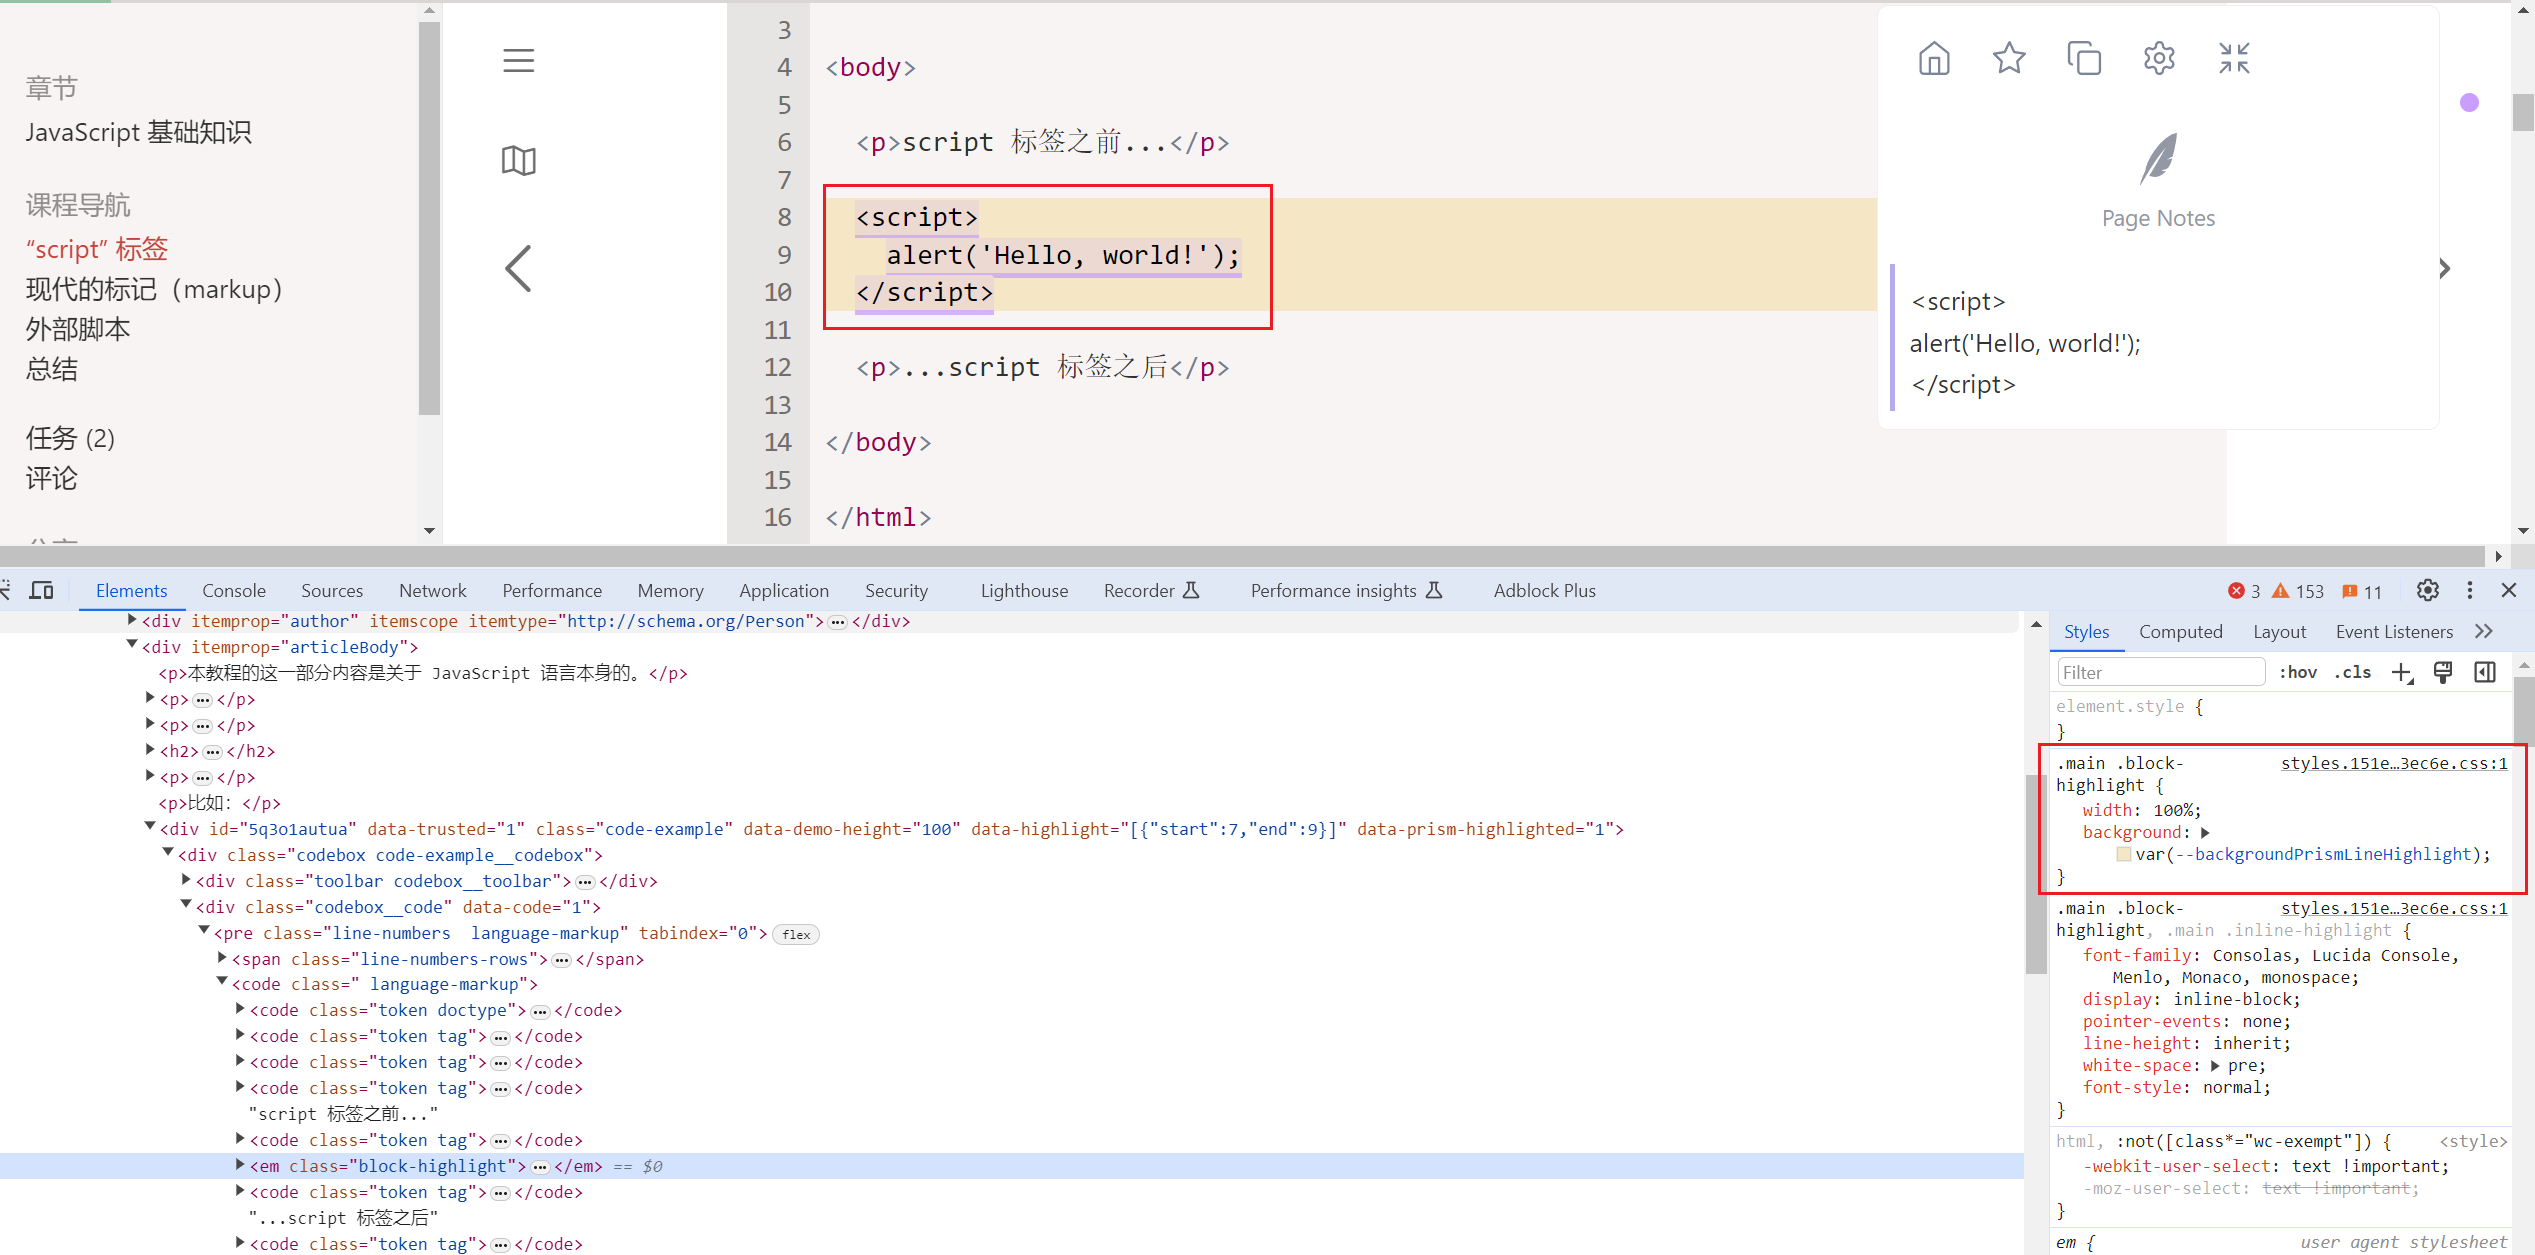
Task: Click the star favorite icon
Action: point(2009,59)
